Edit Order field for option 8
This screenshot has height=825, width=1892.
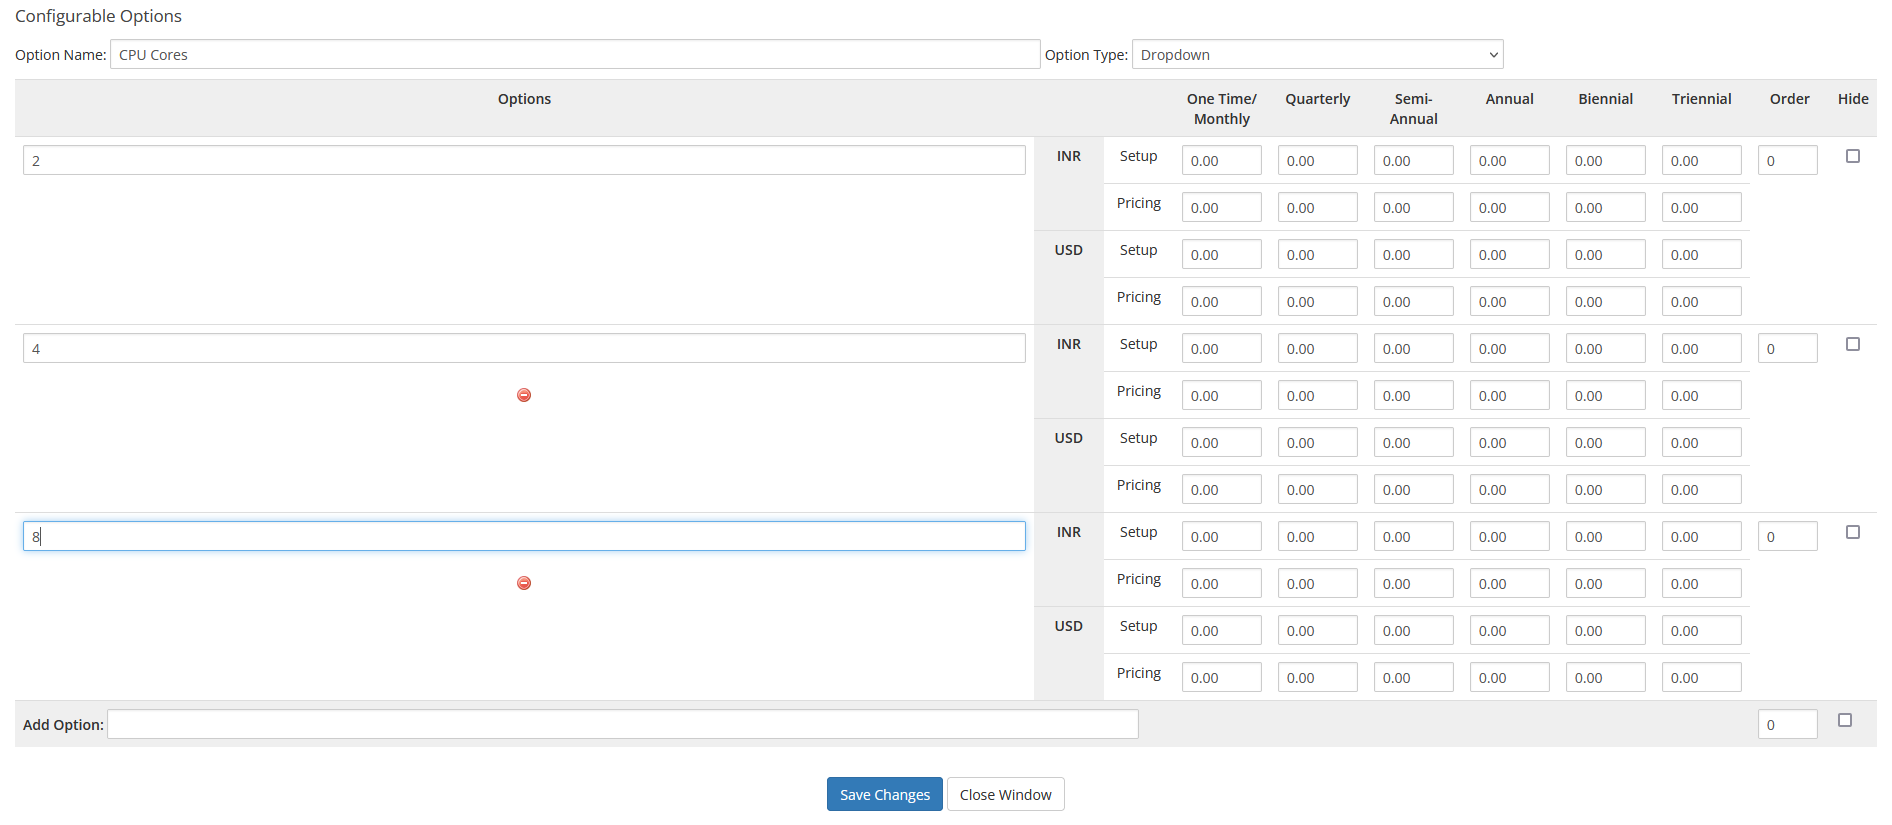click(x=1788, y=536)
